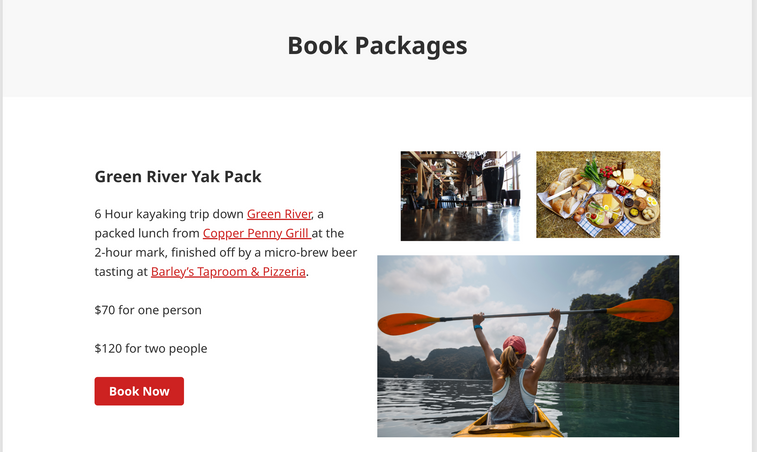The height and width of the screenshot is (452, 757).
Task: Follow the Copper Penny Grill link
Action: 256,233
